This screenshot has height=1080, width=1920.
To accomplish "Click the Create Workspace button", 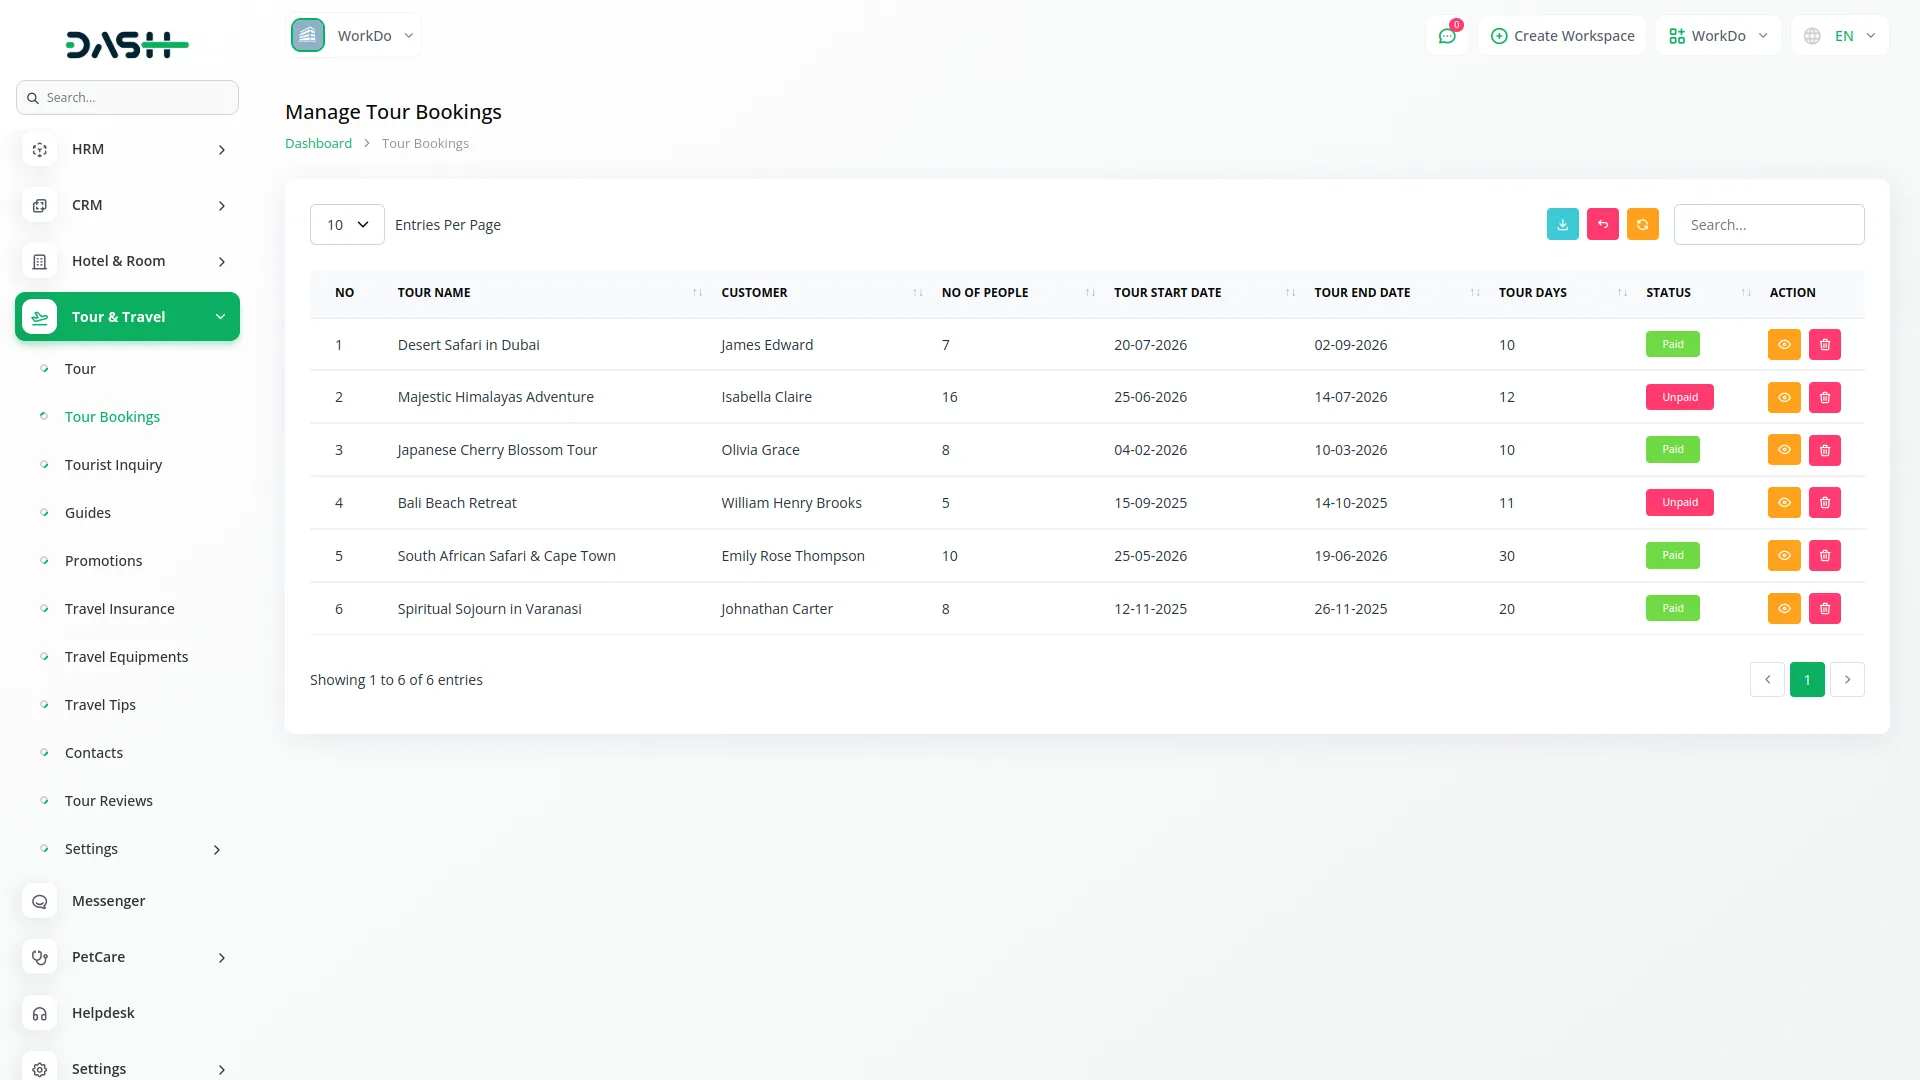I will [x=1562, y=35].
